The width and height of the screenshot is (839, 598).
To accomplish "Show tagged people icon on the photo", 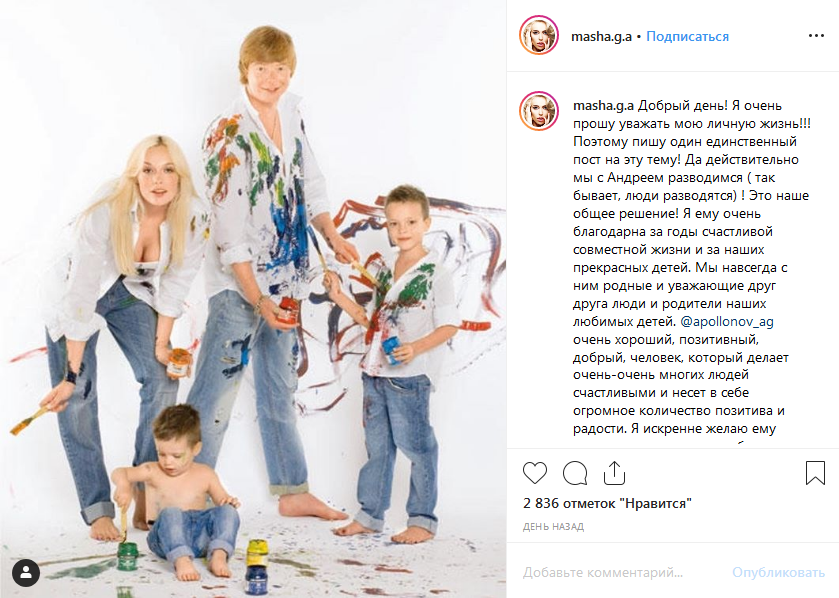I will pyautogui.click(x=26, y=573).
